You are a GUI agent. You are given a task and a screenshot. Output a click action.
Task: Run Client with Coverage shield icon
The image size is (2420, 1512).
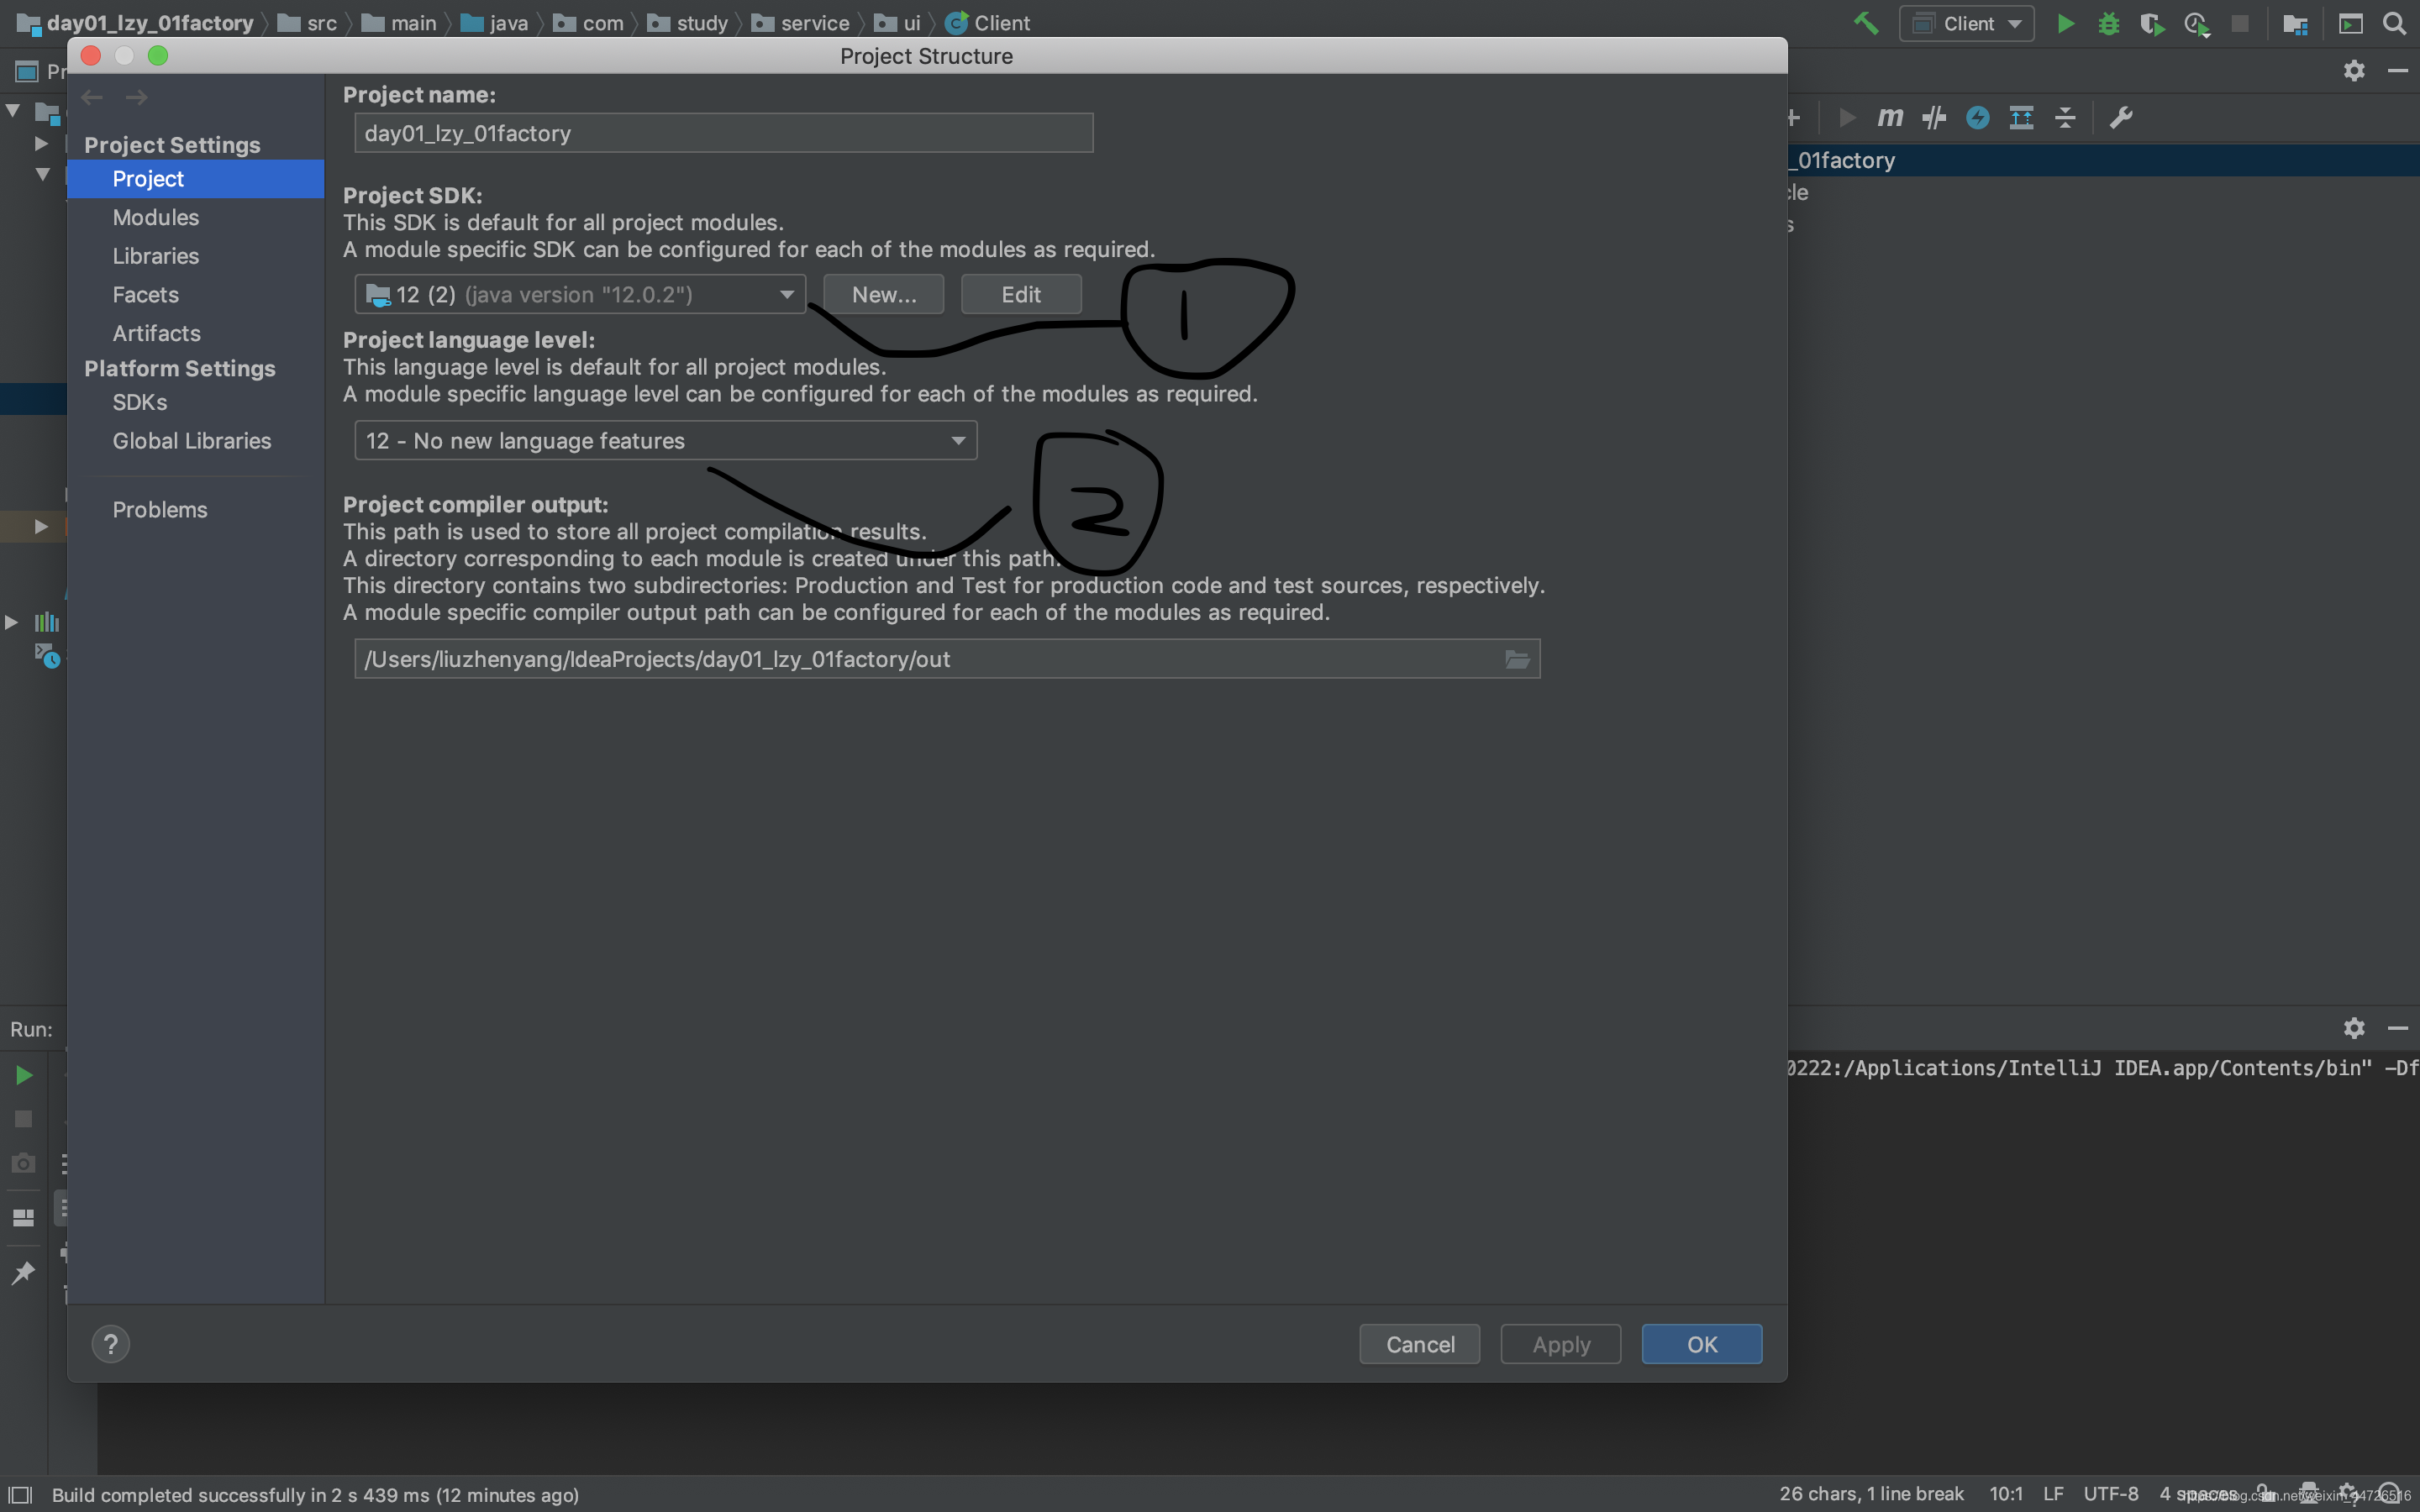click(x=2152, y=23)
